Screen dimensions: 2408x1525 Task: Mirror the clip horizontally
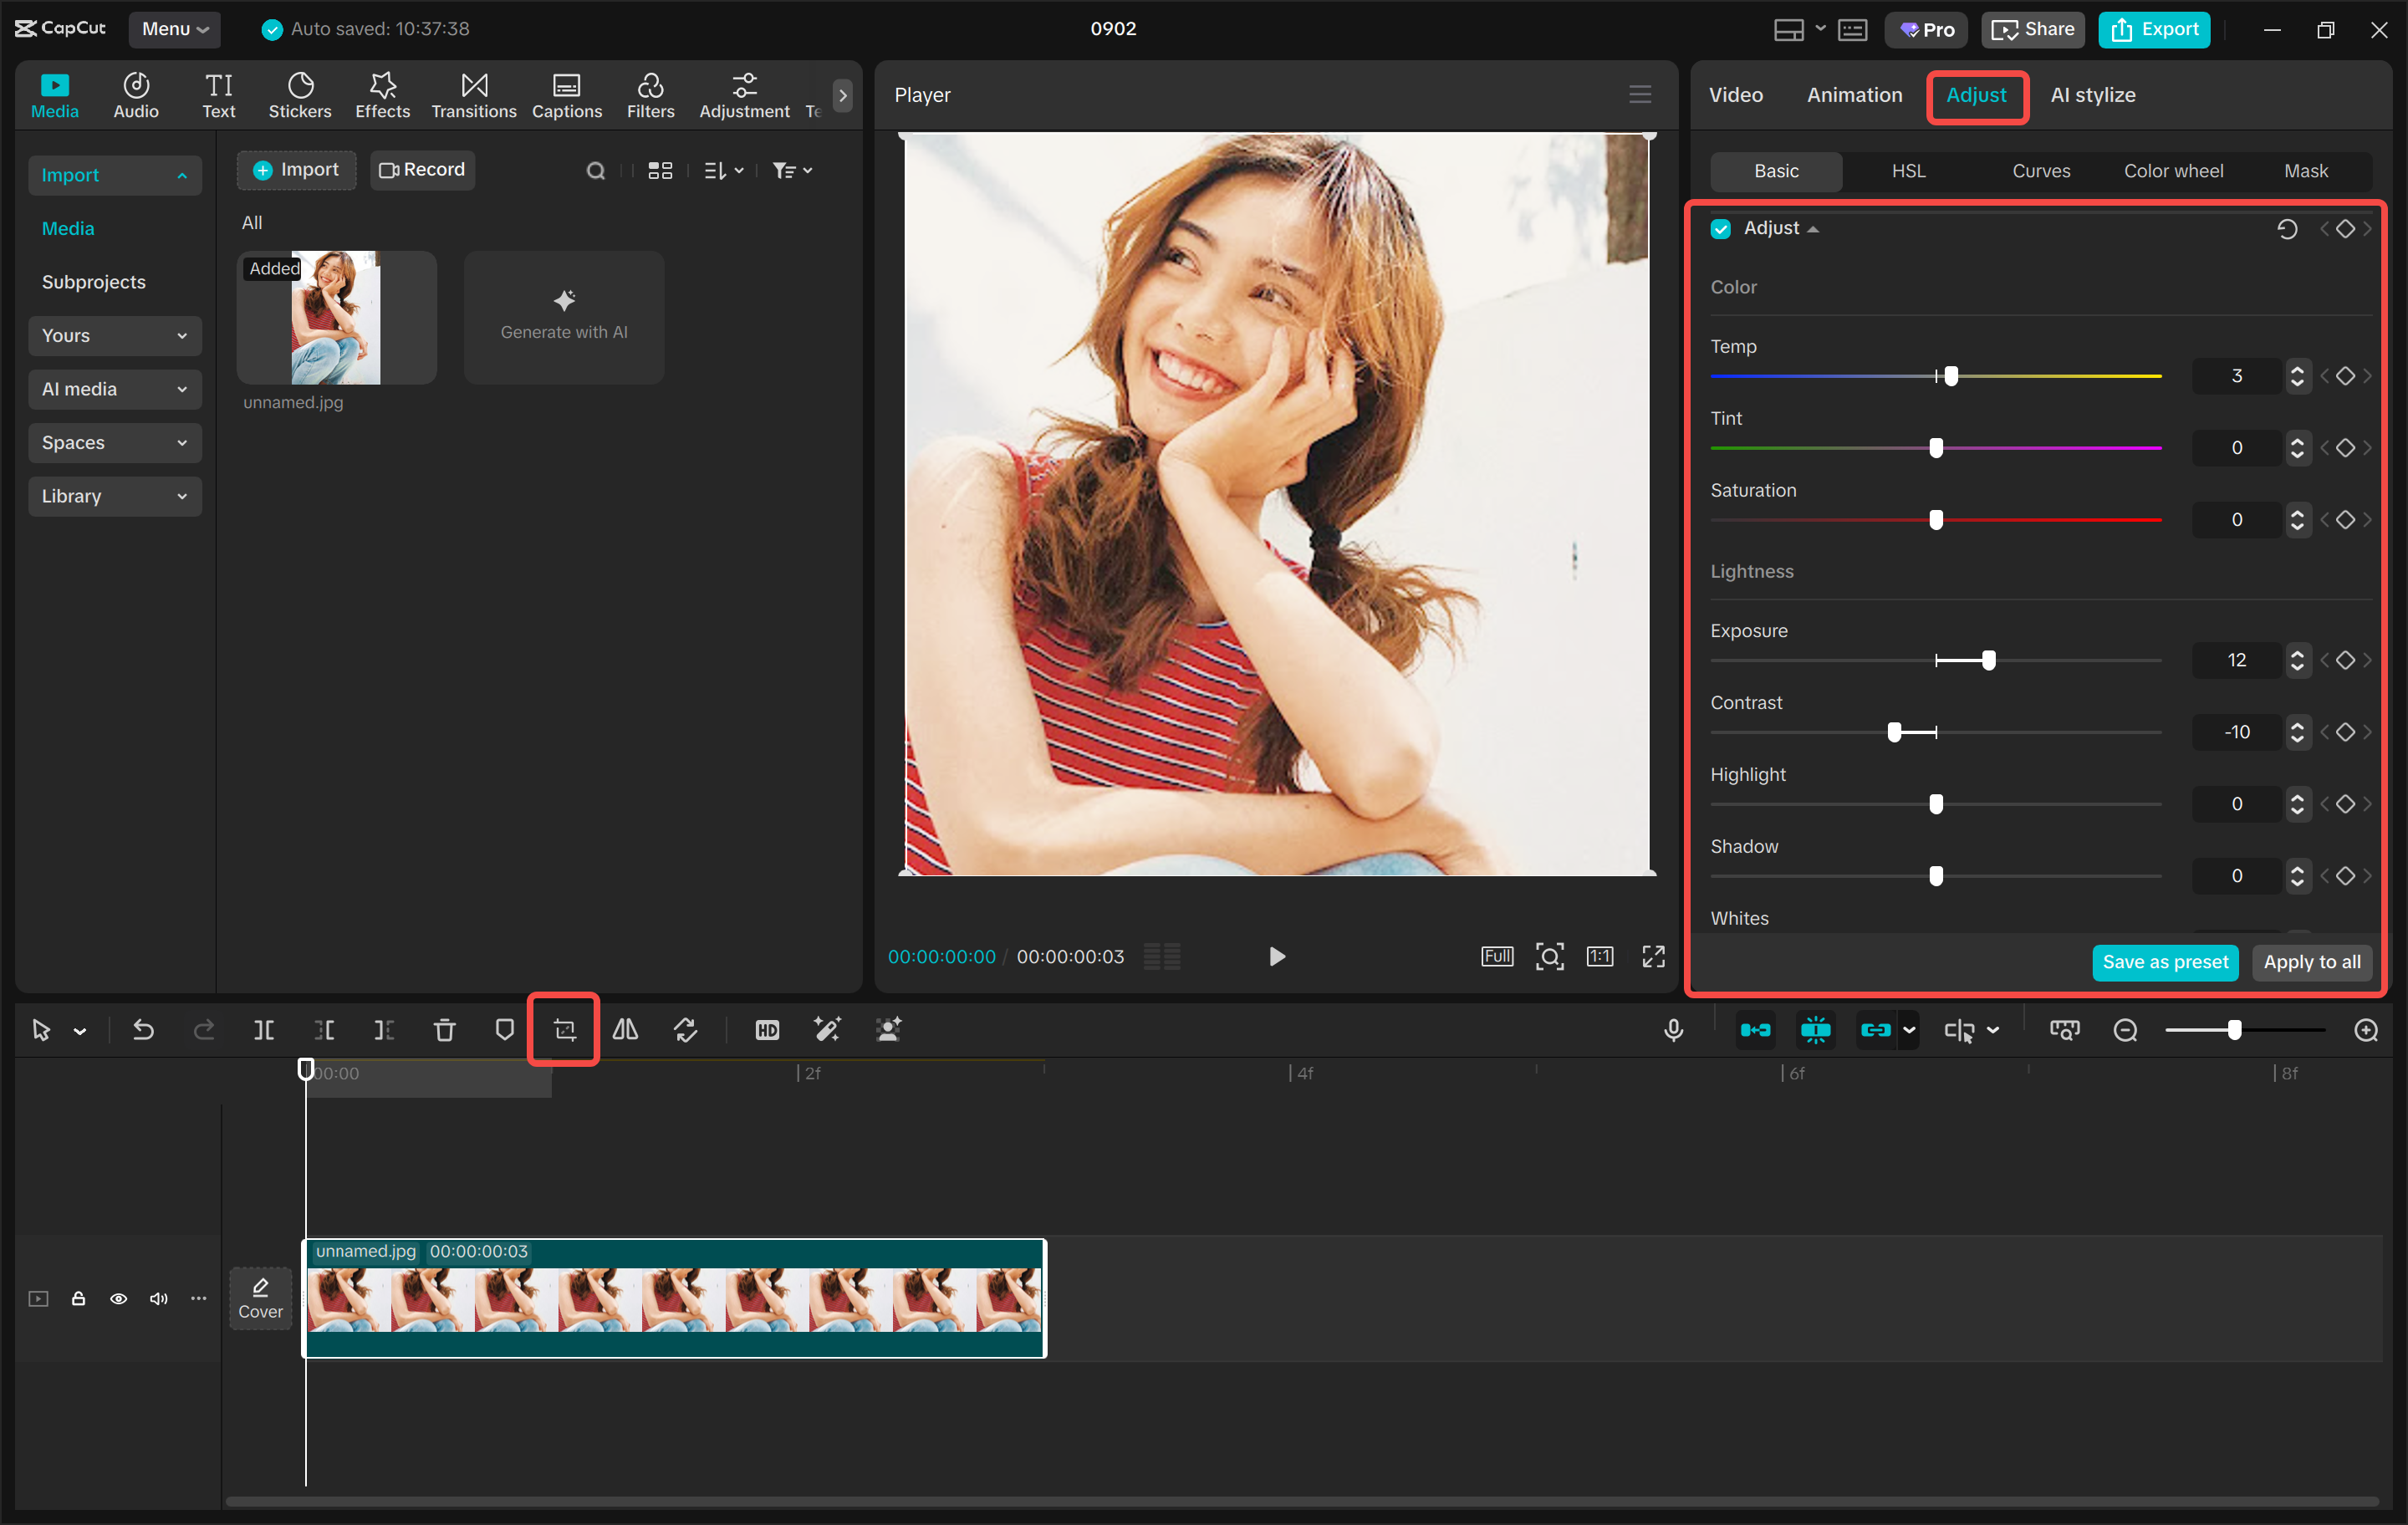[625, 1029]
